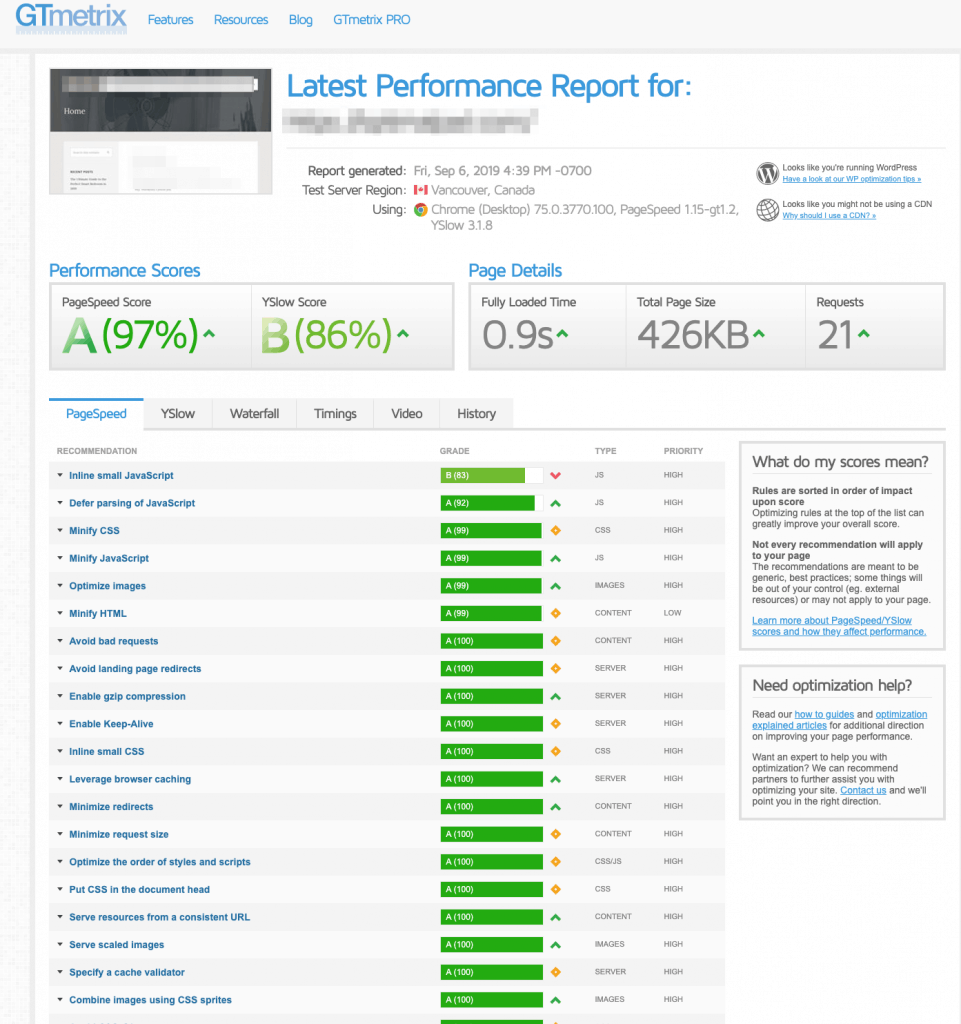Viewport: 961px width, 1024px height.
Task: Click orange diamond icon for Inline small CSS
Action: click(556, 751)
